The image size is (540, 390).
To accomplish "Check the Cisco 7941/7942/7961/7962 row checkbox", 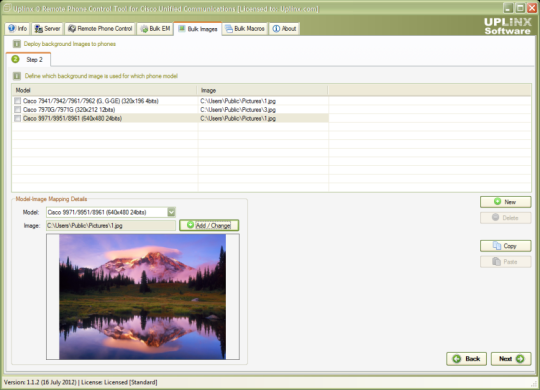I will [x=18, y=101].
